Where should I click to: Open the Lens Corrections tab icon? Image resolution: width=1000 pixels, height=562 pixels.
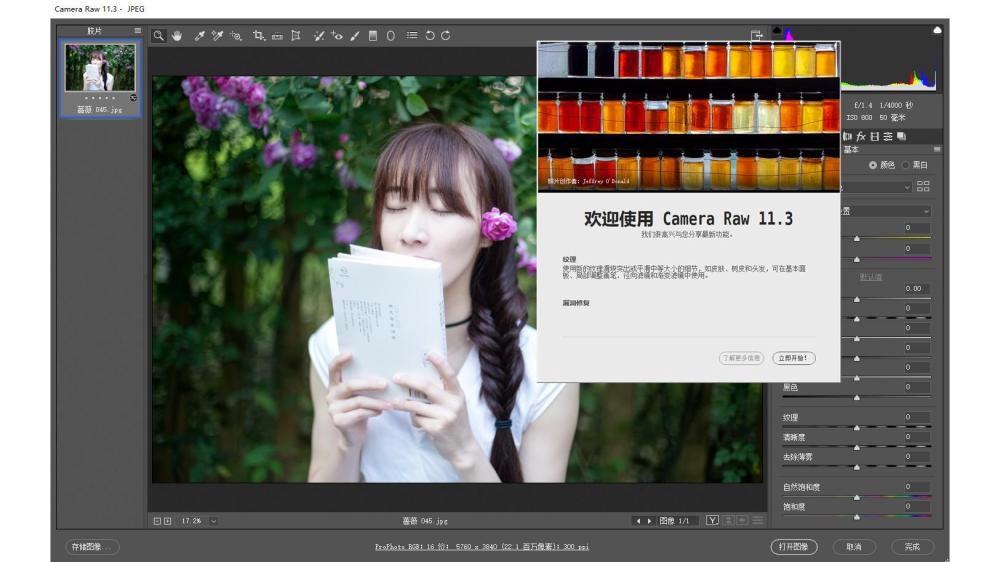tap(848, 136)
